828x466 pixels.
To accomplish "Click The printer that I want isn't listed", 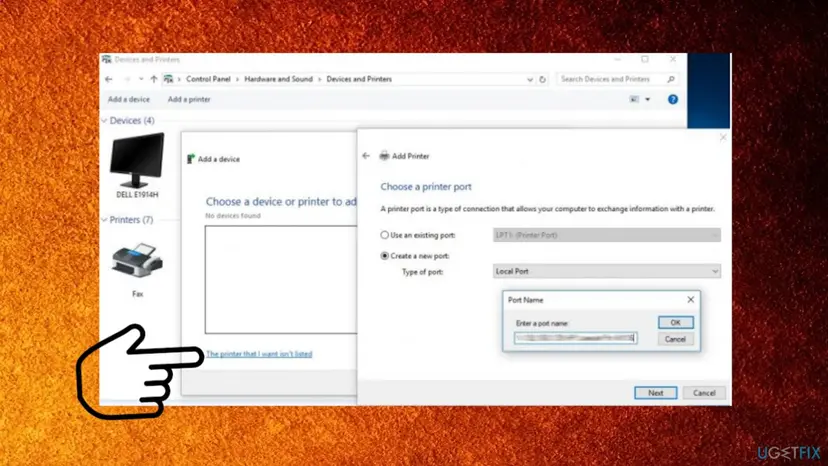I will [x=259, y=354].
